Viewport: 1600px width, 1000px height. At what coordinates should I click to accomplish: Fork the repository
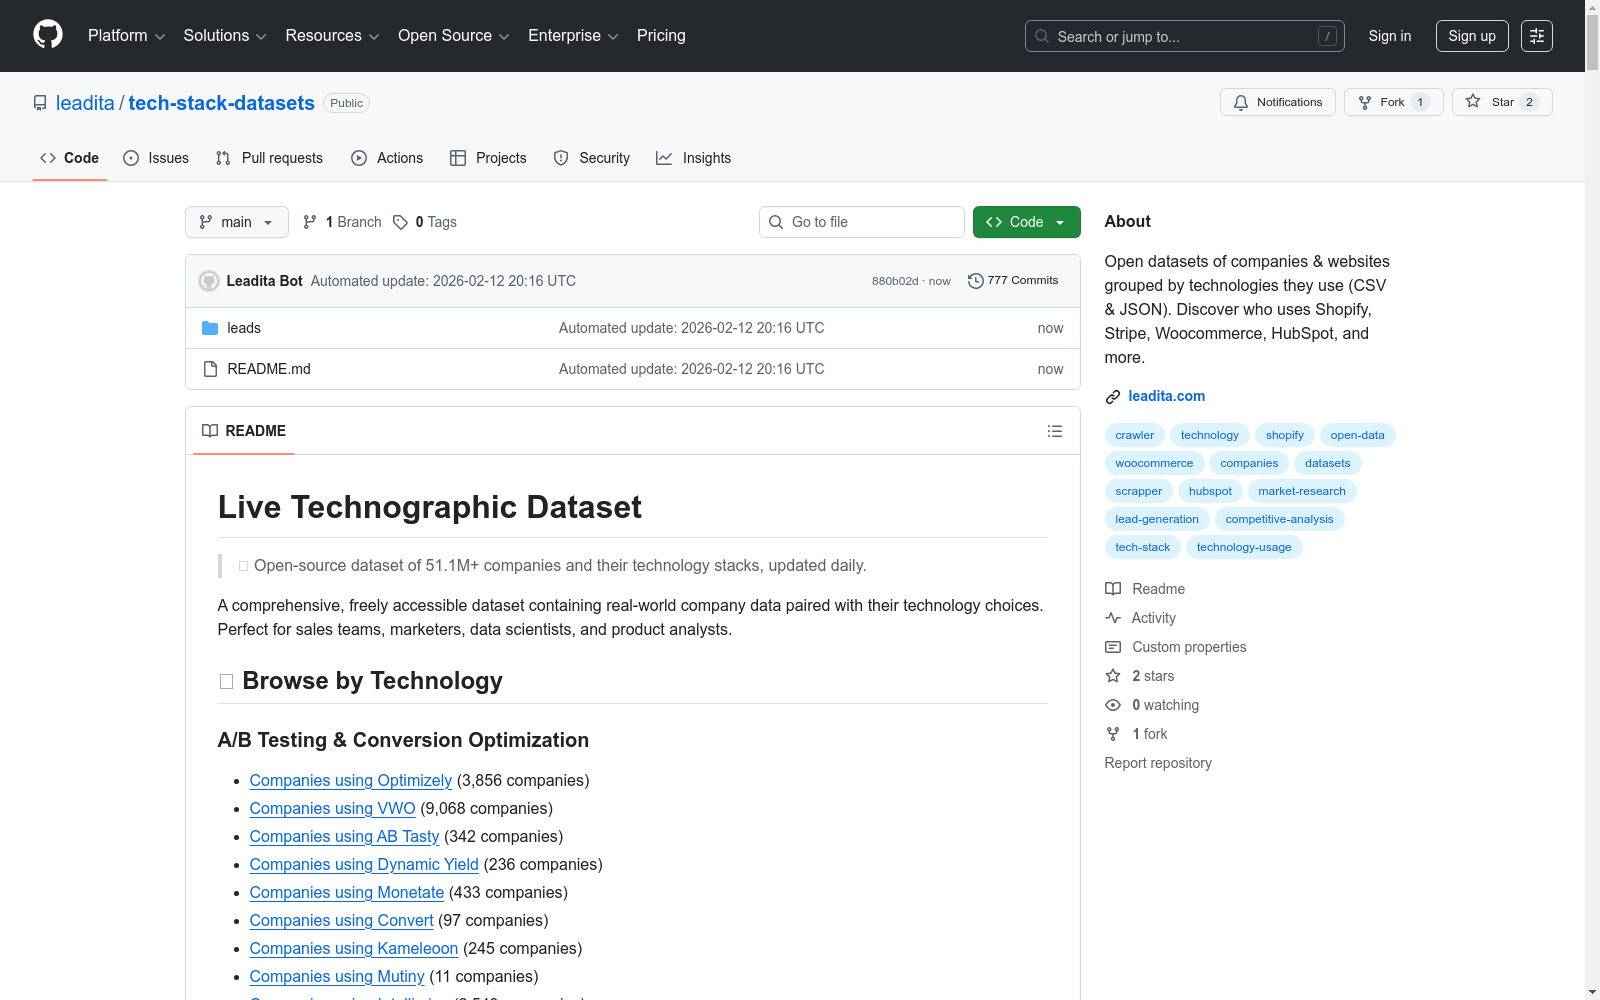coord(1394,102)
